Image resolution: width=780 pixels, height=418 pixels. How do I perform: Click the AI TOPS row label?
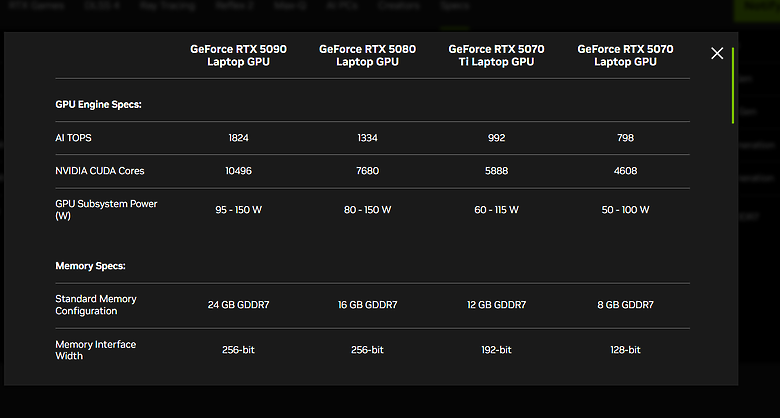(73, 138)
